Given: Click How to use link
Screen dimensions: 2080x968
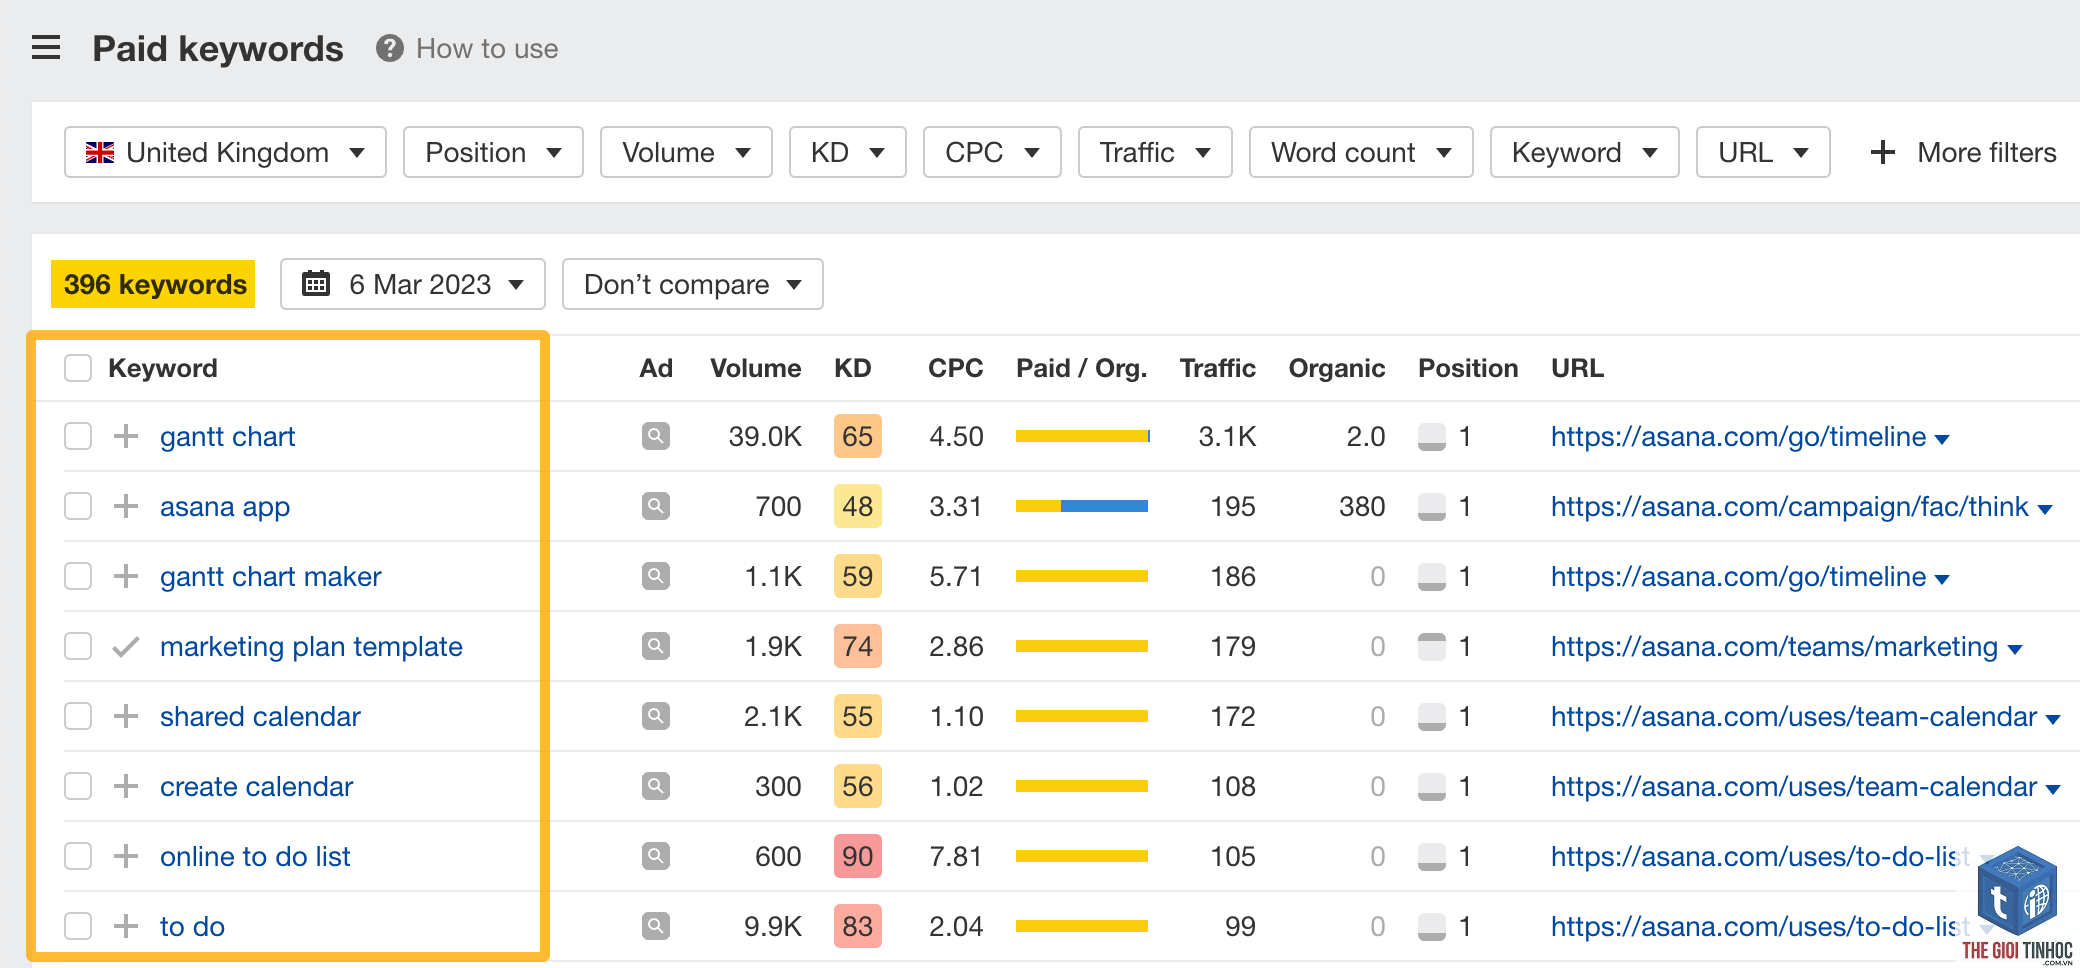Looking at the screenshot, I should pyautogui.click(x=487, y=48).
